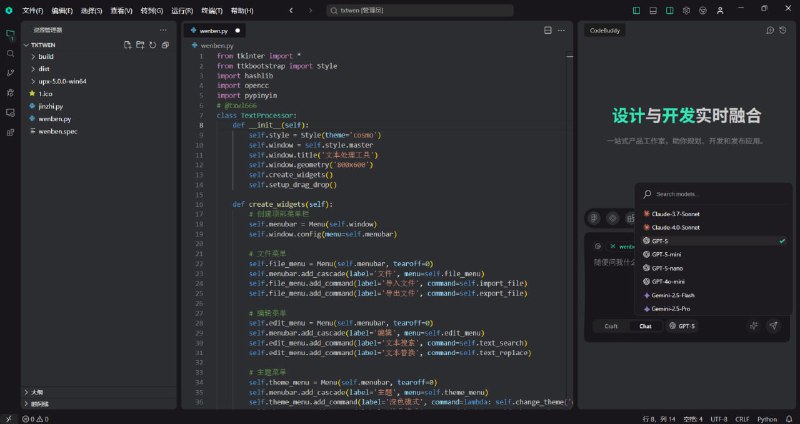Open the GPT-5 model selector dropdown

(682, 326)
